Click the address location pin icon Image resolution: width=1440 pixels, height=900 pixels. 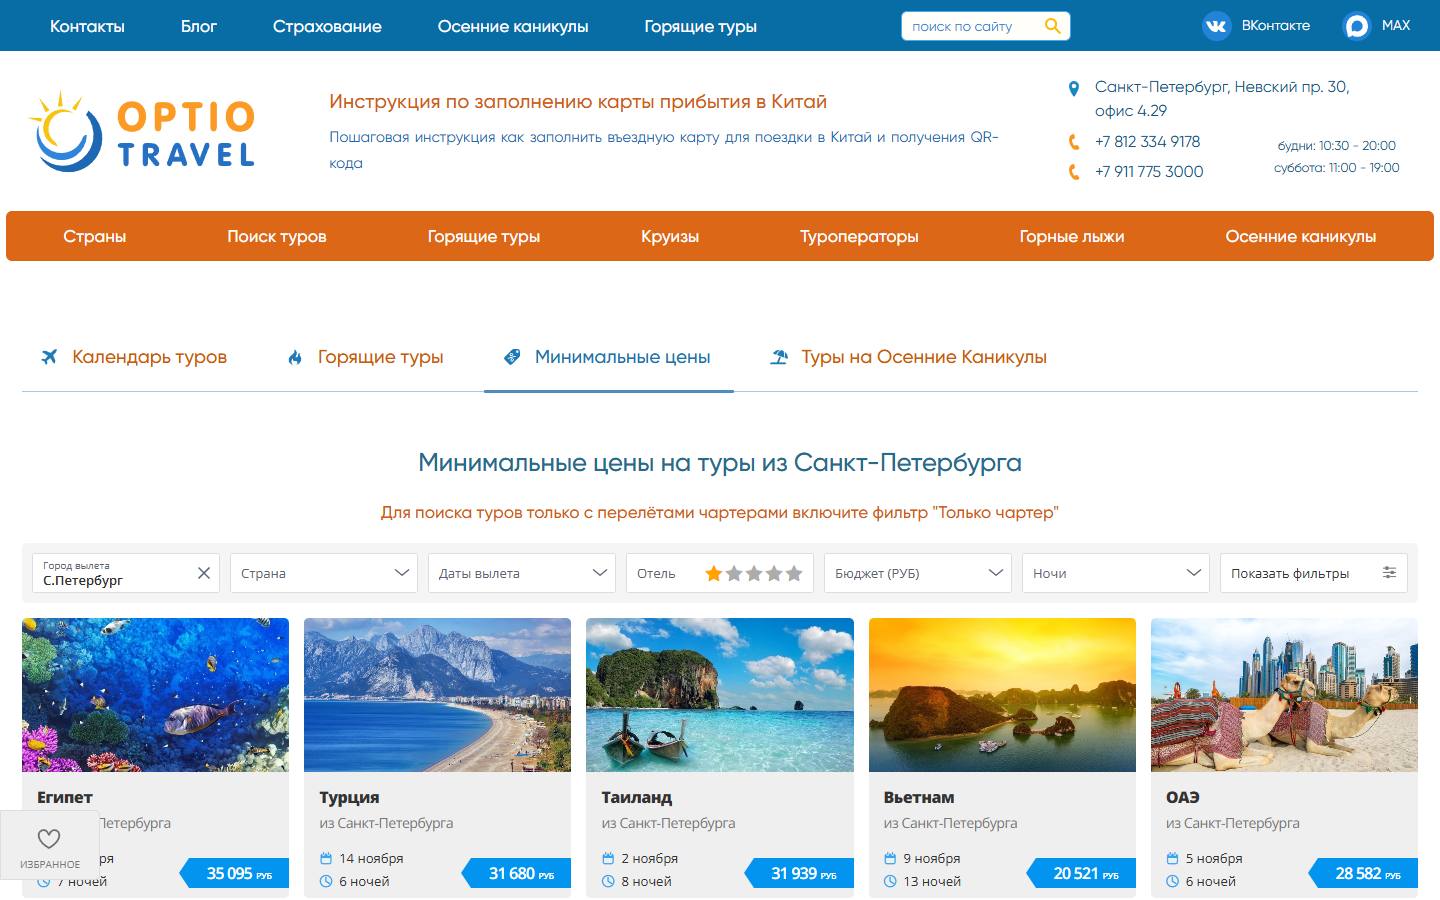1074,88
